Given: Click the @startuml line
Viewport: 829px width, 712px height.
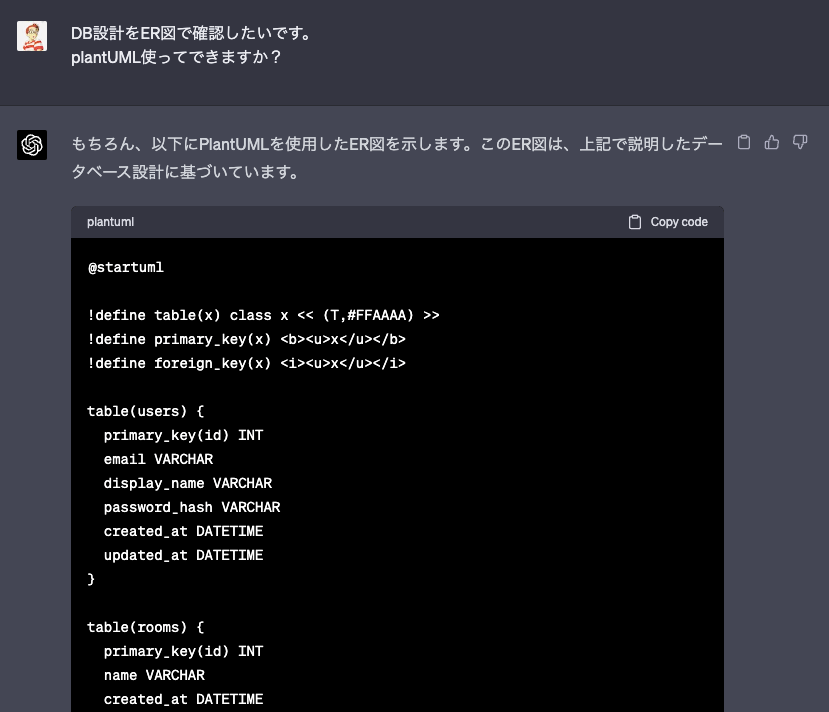Looking at the screenshot, I should 126,267.
